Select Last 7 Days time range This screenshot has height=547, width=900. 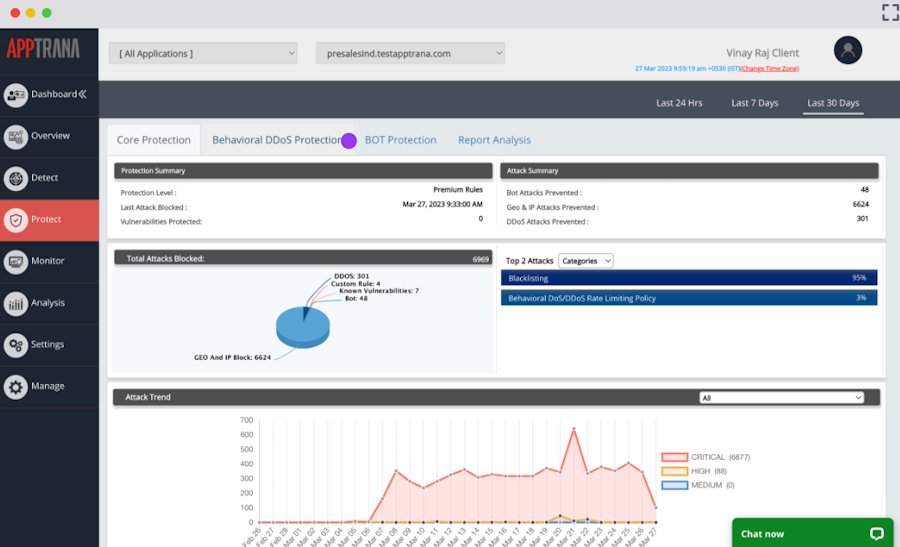[754, 103]
